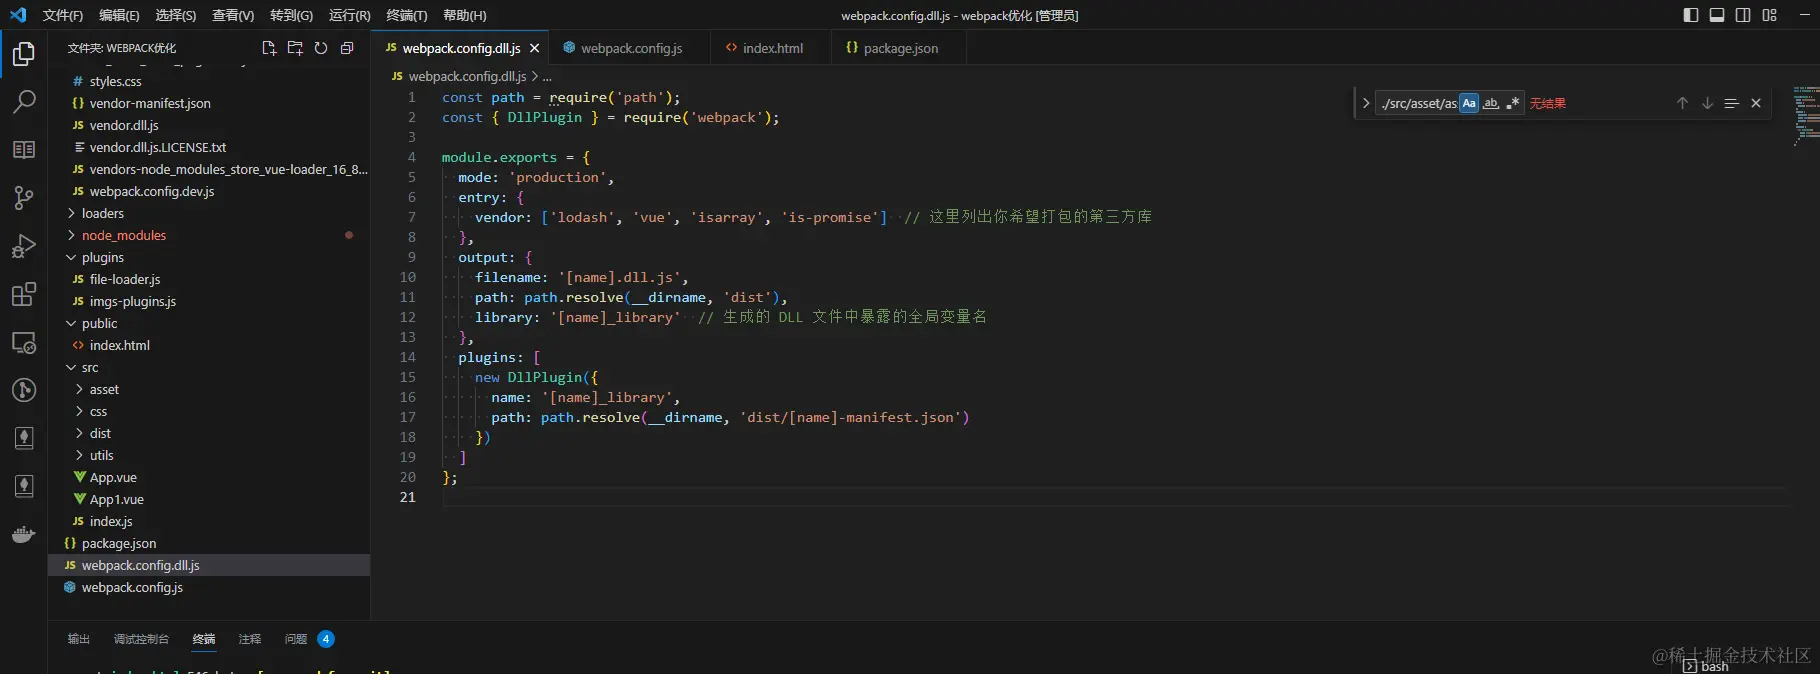The width and height of the screenshot is (1820, 674).
Task: Expand the dist folder under src
Action: click(209, 433)
